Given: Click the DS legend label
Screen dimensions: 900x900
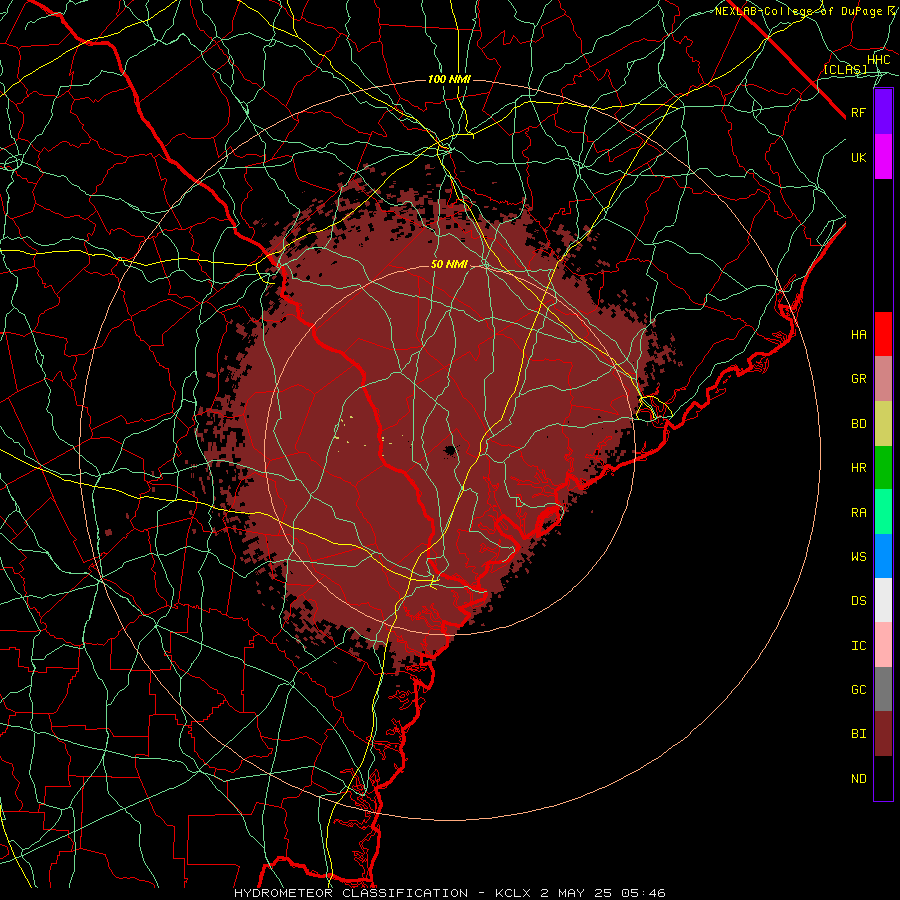Looking at the screenshot, I should point(858,601).
